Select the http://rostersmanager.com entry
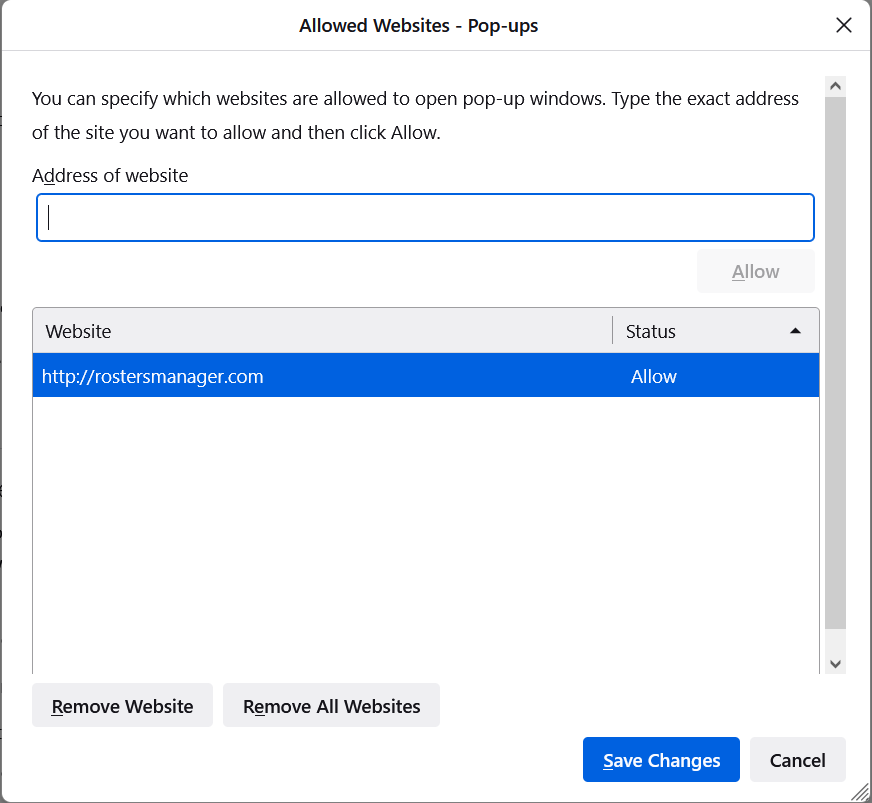 (153, 376)
